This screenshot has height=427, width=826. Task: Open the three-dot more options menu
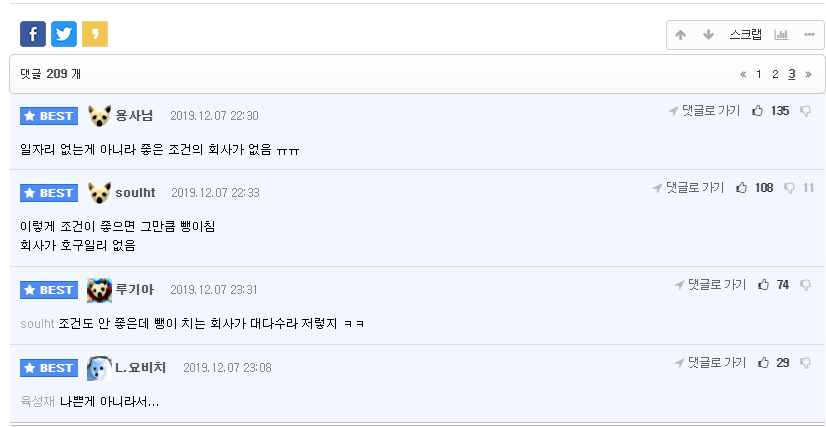(x=808, y=35)
